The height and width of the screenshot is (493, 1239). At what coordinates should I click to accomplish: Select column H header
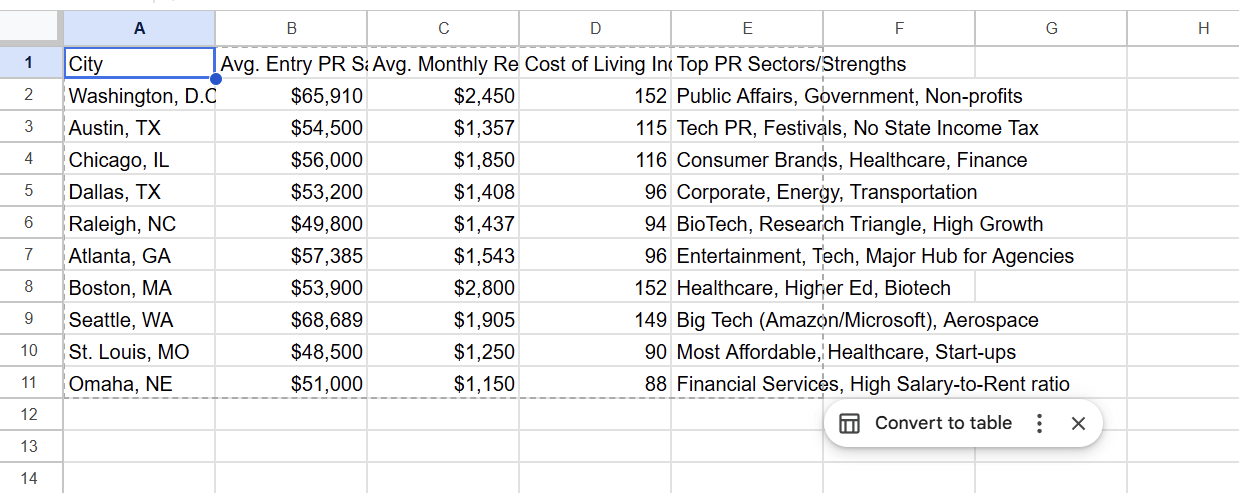pos(1203,29)
